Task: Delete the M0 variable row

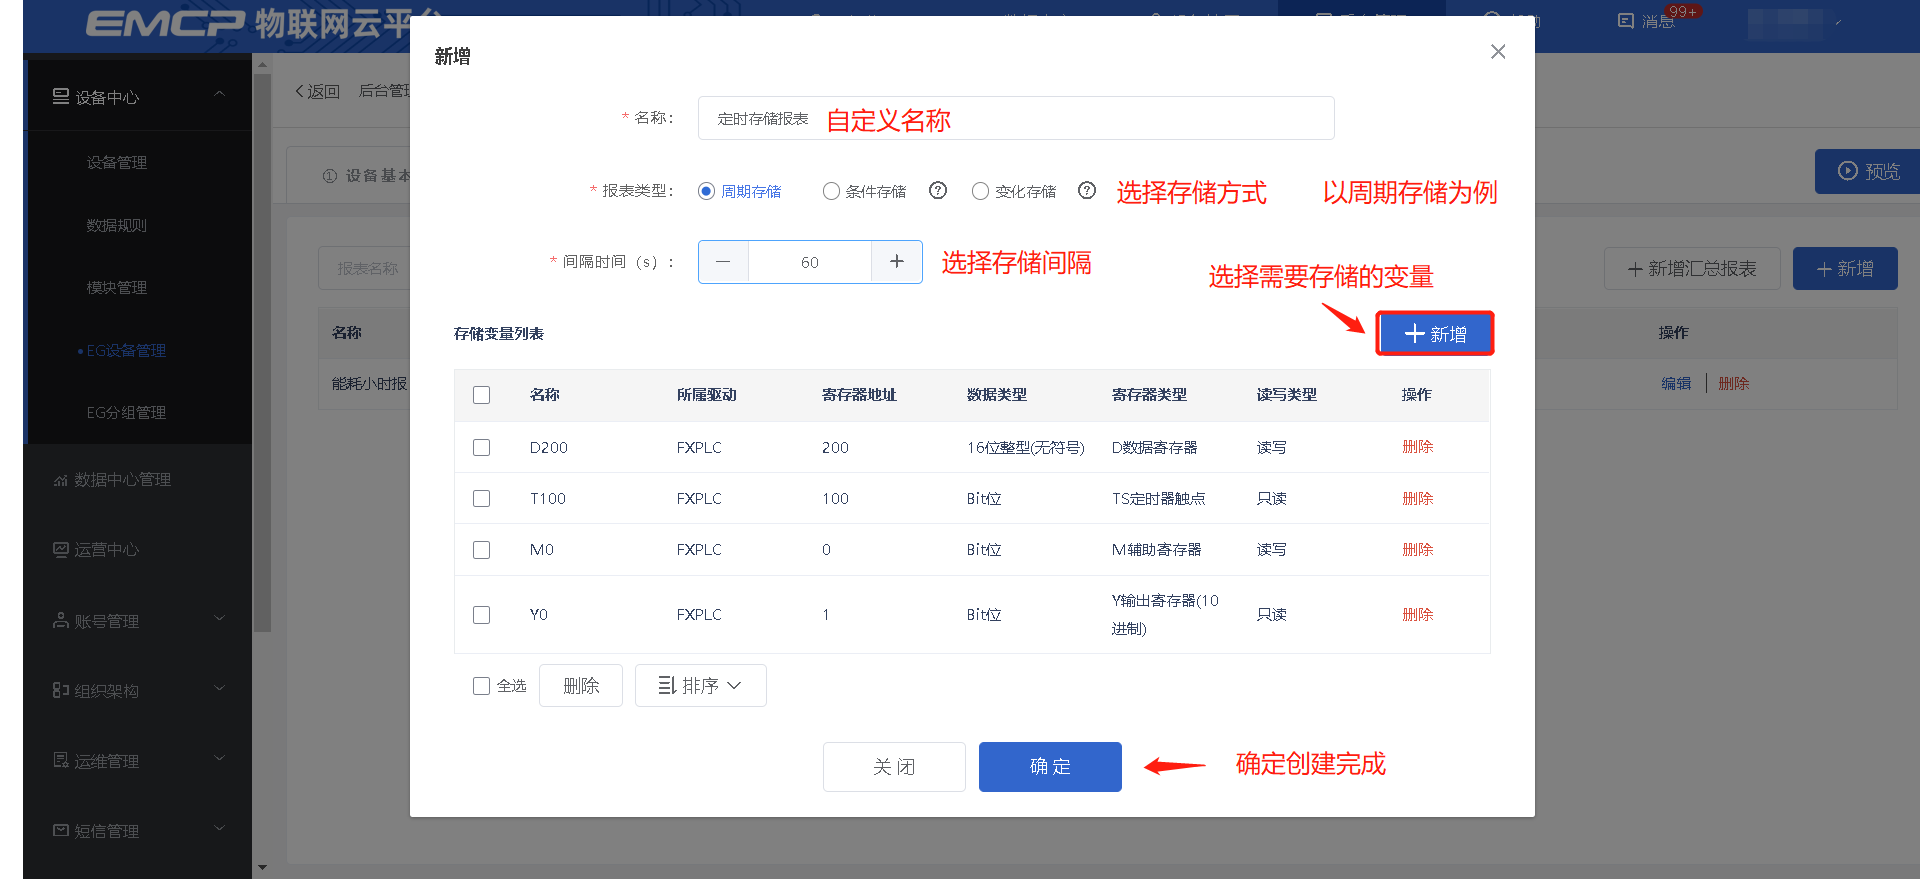Action: (1417, 550)
